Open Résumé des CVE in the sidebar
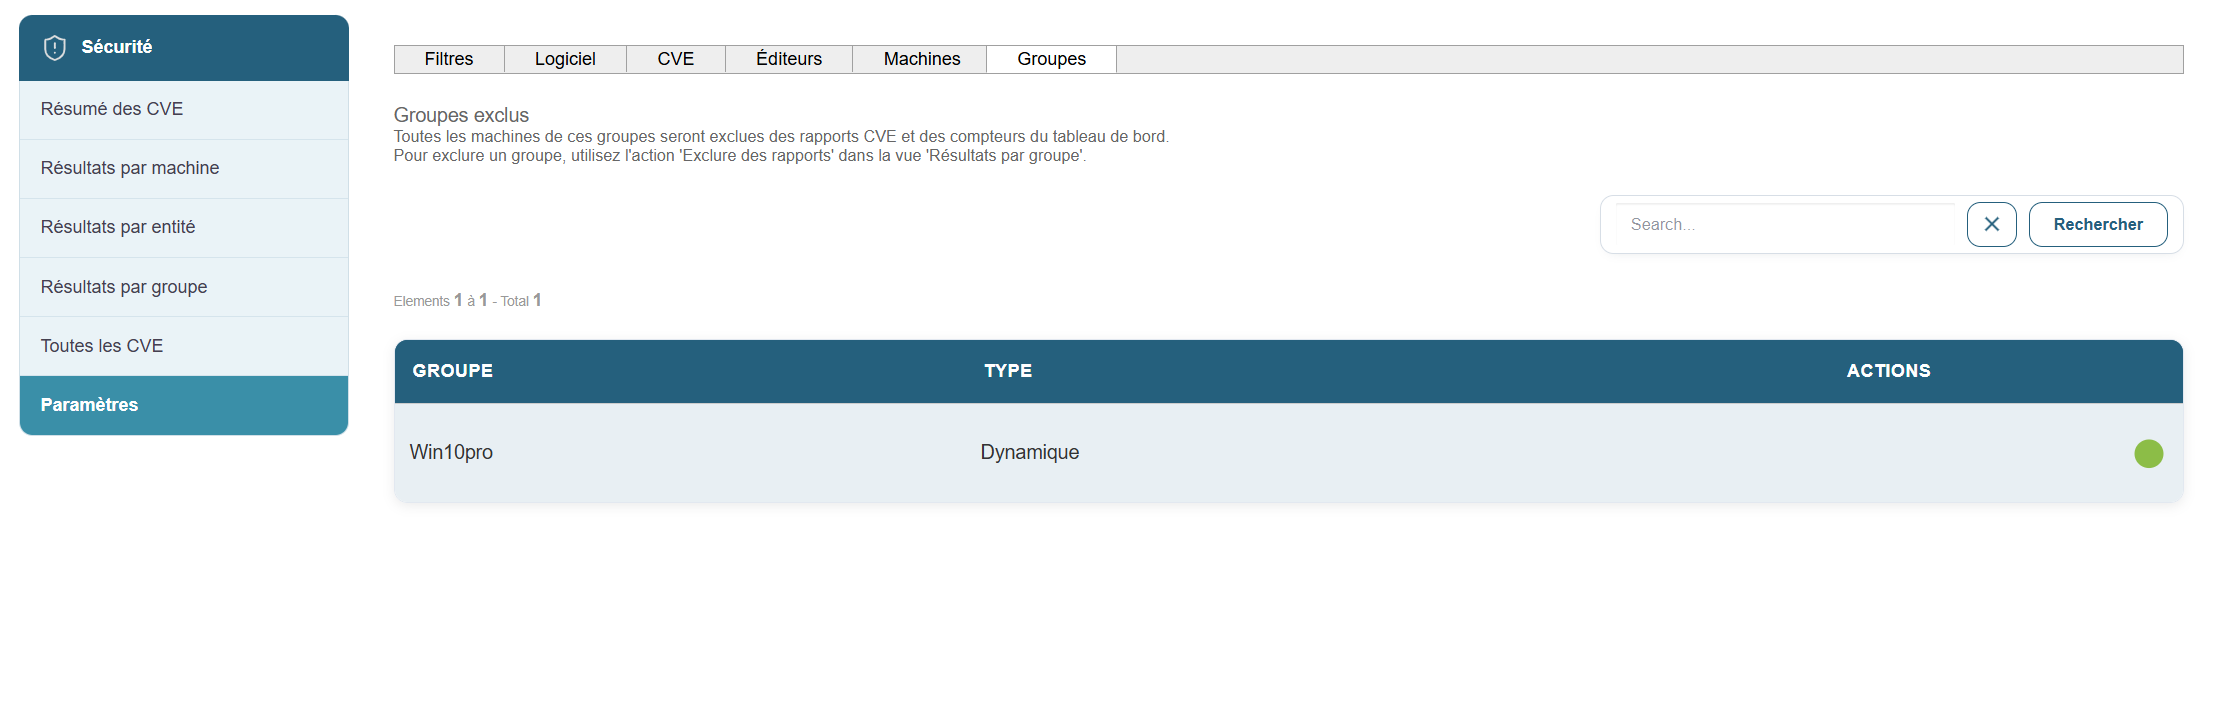2226x706 pixels. (112, 109)
